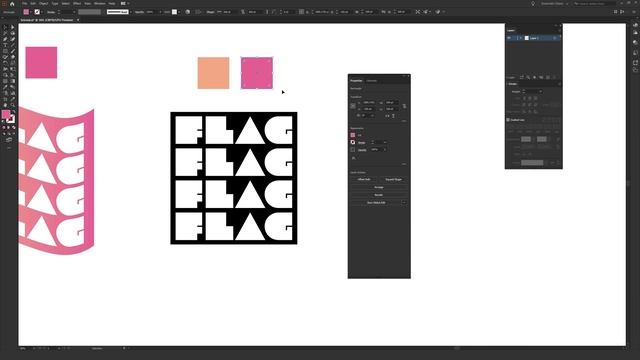640x360 pixels.
Task: Click the Width field in the Properties panel
Action: 391,102
